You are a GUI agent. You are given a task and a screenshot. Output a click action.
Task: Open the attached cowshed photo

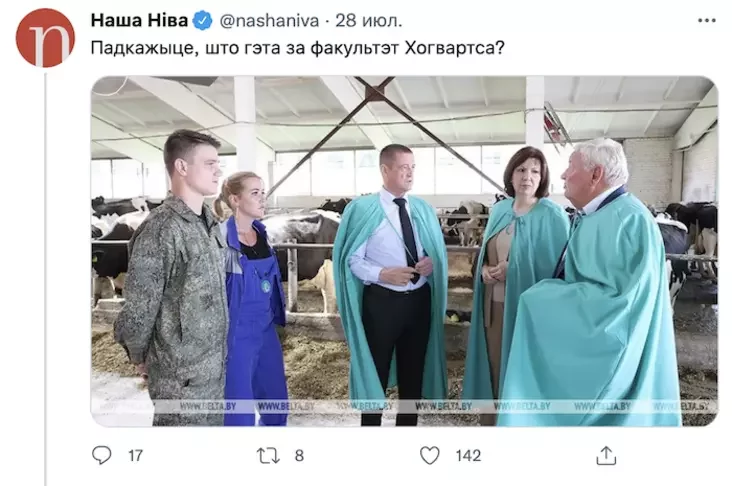pyautogui.click(x=404, y=251)
